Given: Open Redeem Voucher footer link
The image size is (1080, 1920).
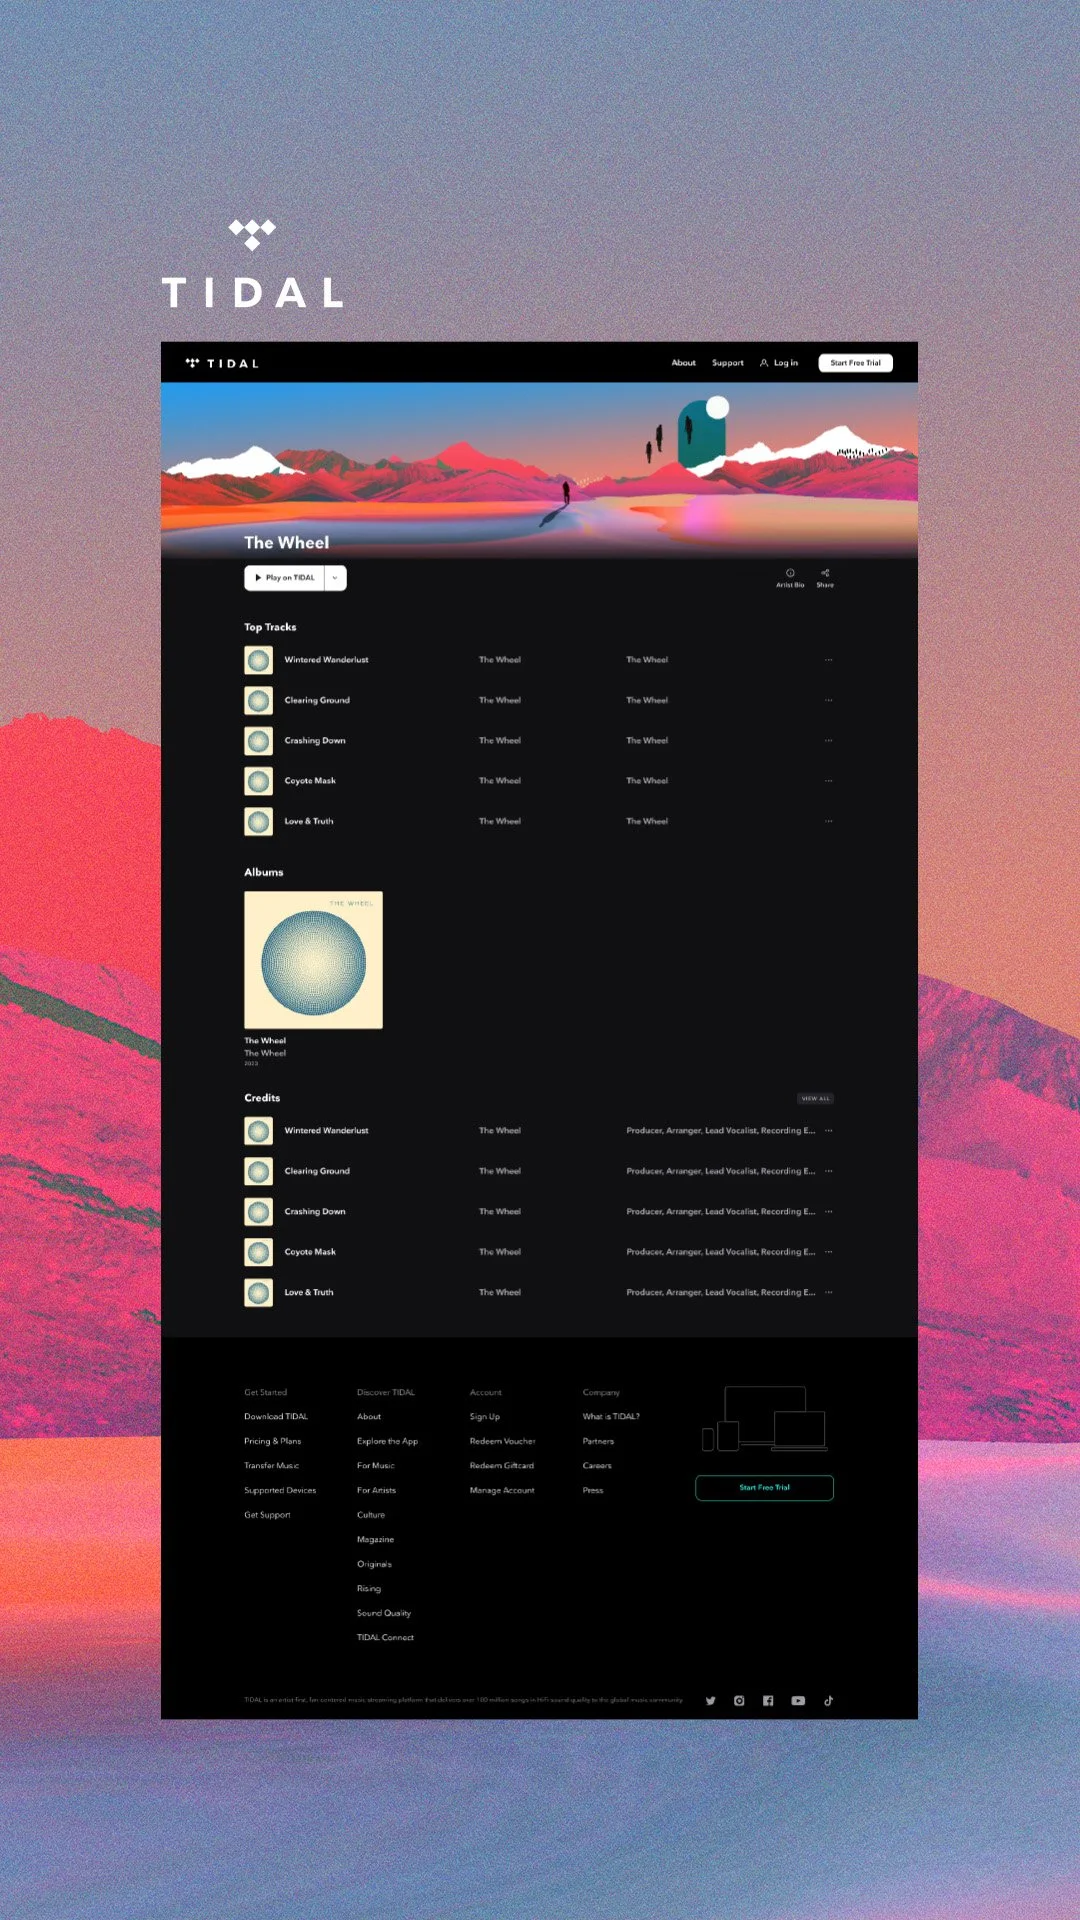Looking at the screenshot, I should (503, 1442).
